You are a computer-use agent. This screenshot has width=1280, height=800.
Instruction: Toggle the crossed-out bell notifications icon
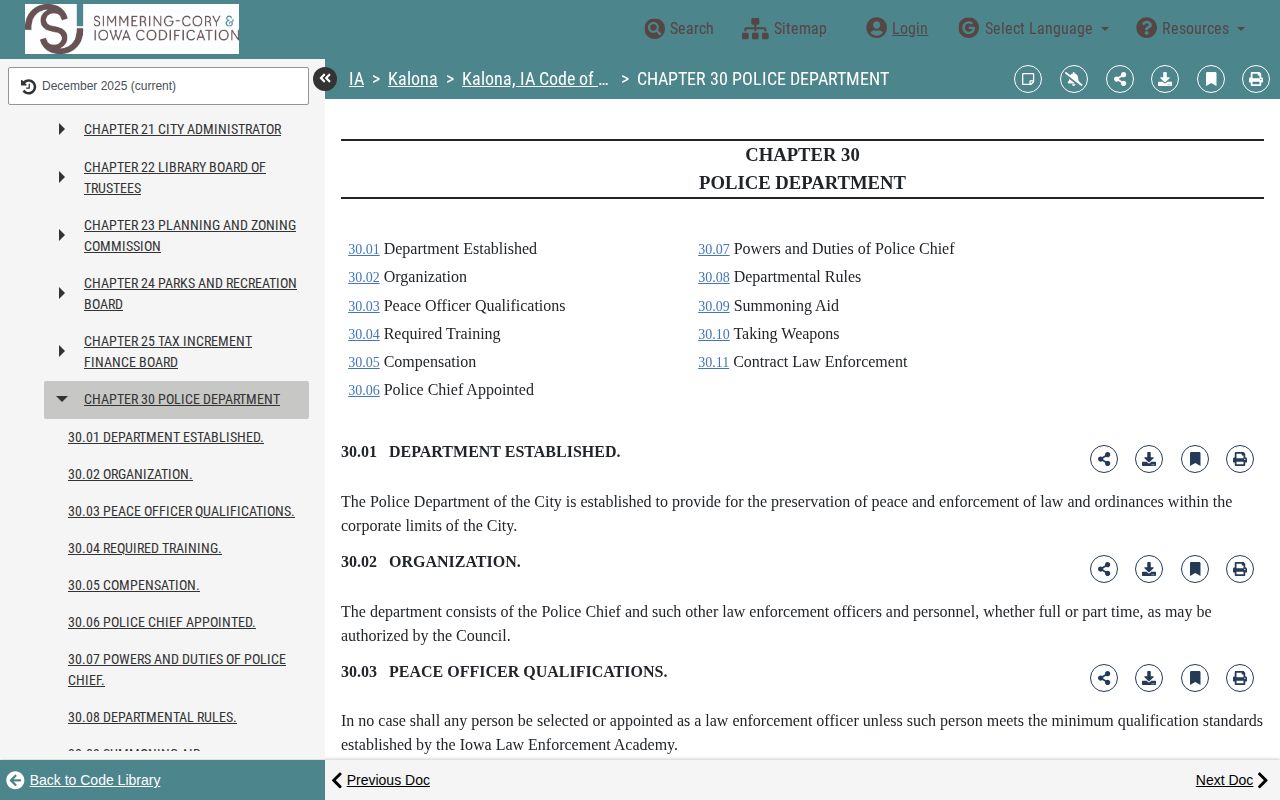(x=1074, y=79)
